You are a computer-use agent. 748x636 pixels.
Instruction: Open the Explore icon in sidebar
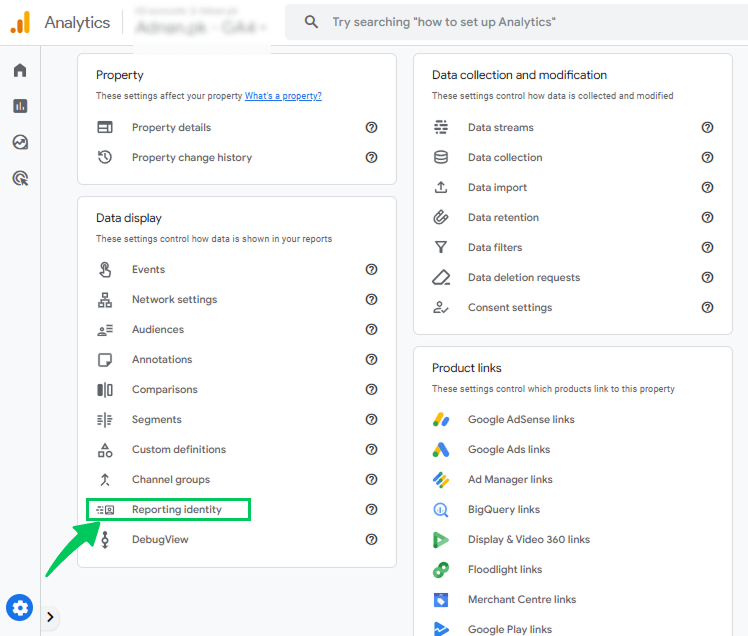point(20,142)
